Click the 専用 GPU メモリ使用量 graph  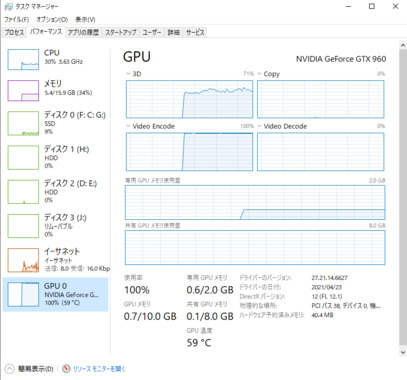coord(255,202)
